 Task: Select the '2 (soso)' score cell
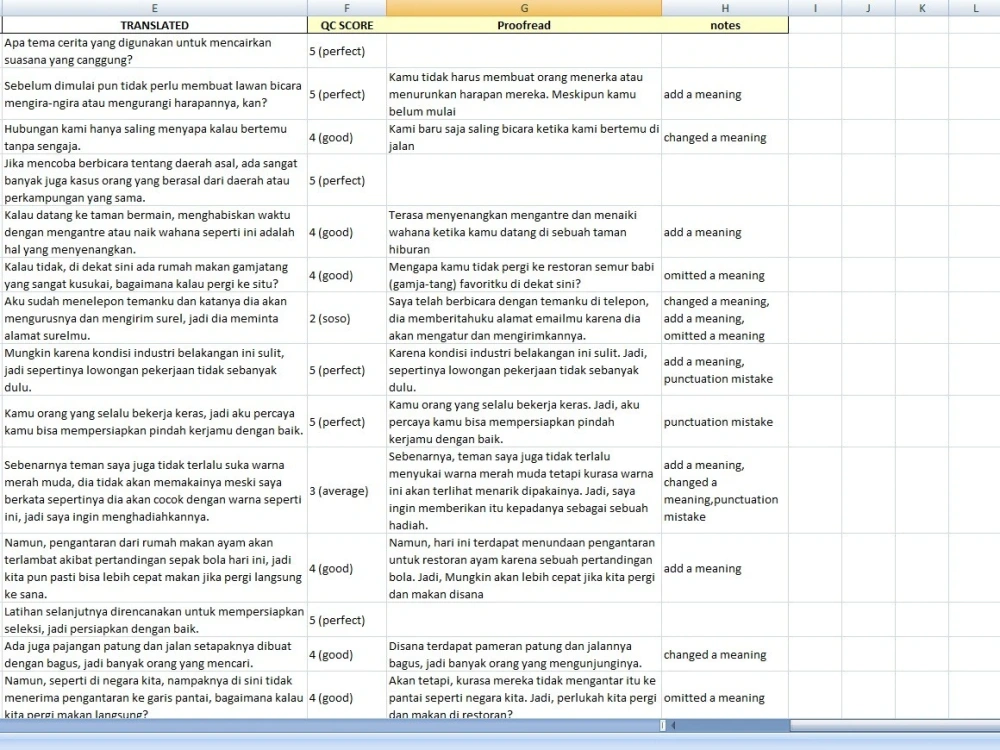[346, 318]
